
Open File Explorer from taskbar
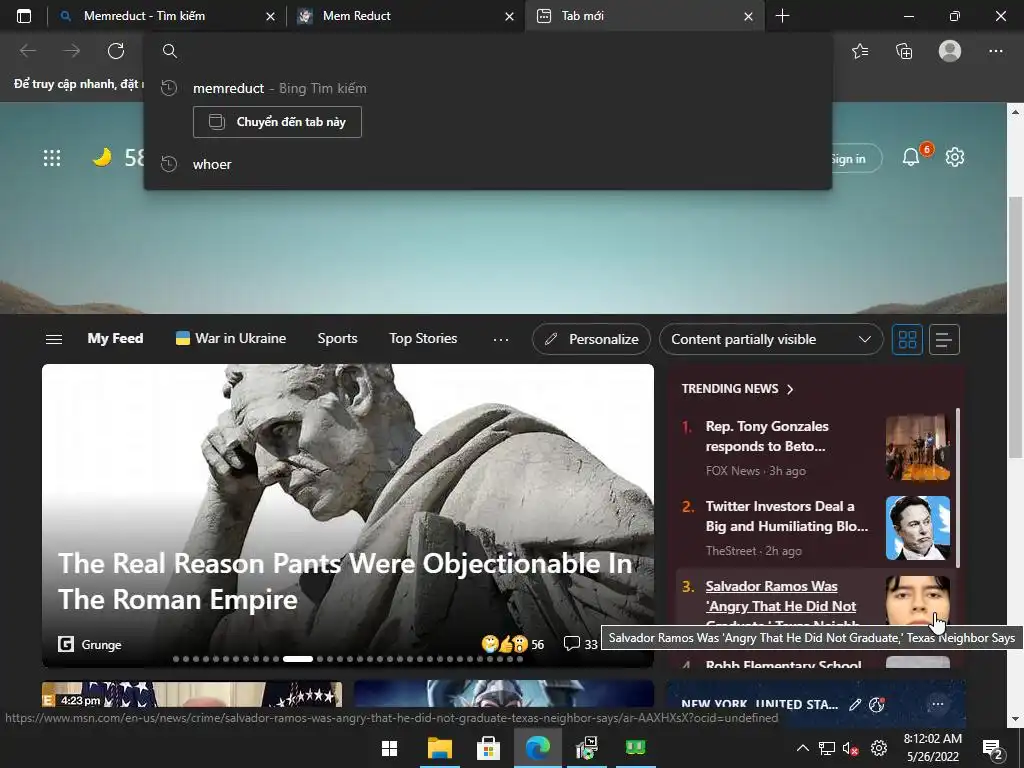point(440,748)
